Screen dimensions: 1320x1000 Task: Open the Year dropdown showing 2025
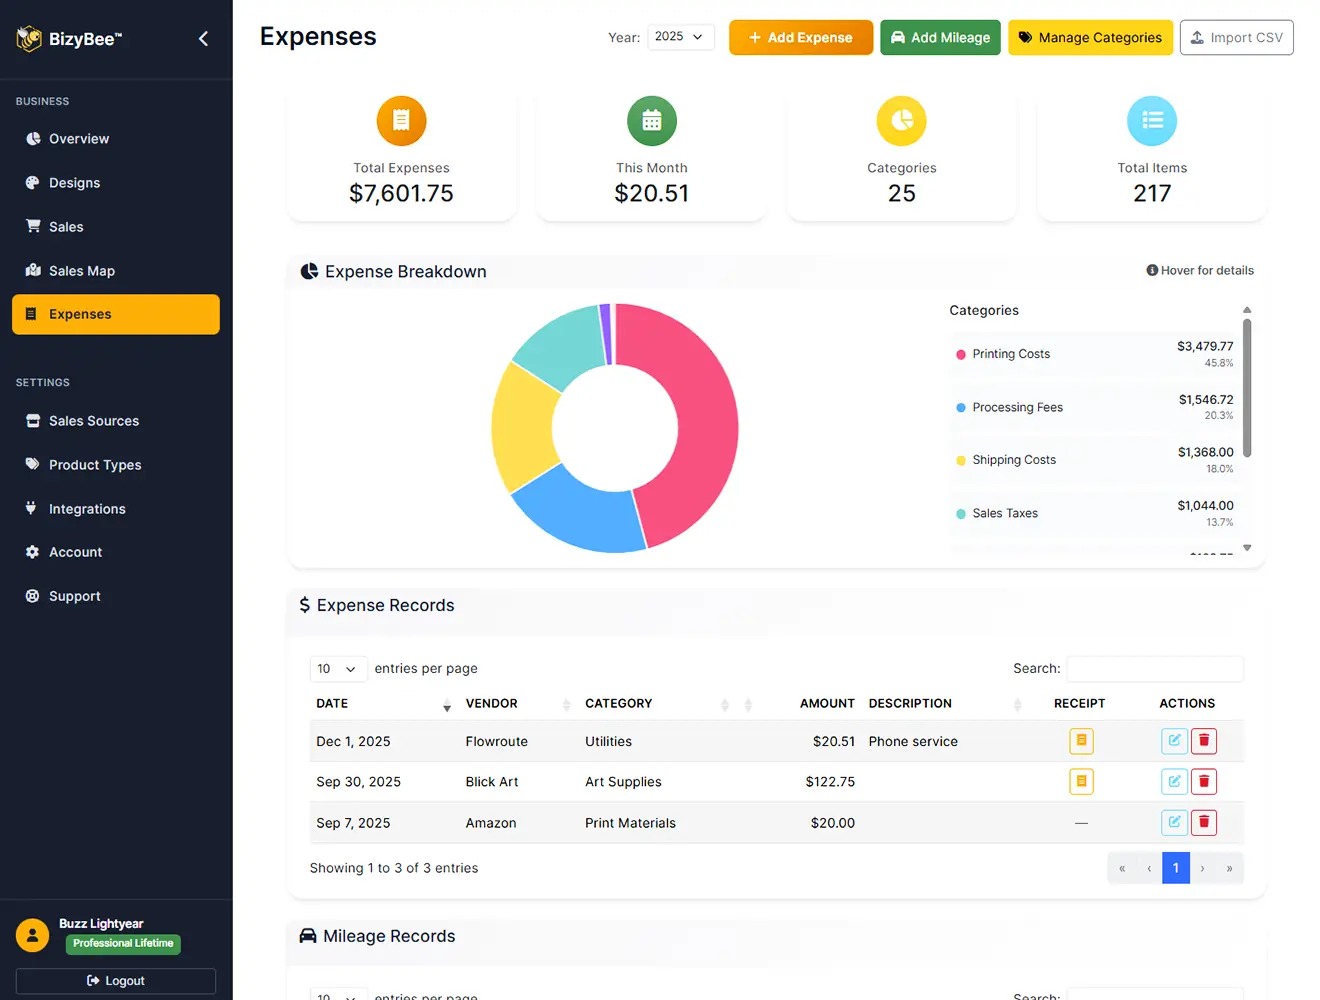681,37
